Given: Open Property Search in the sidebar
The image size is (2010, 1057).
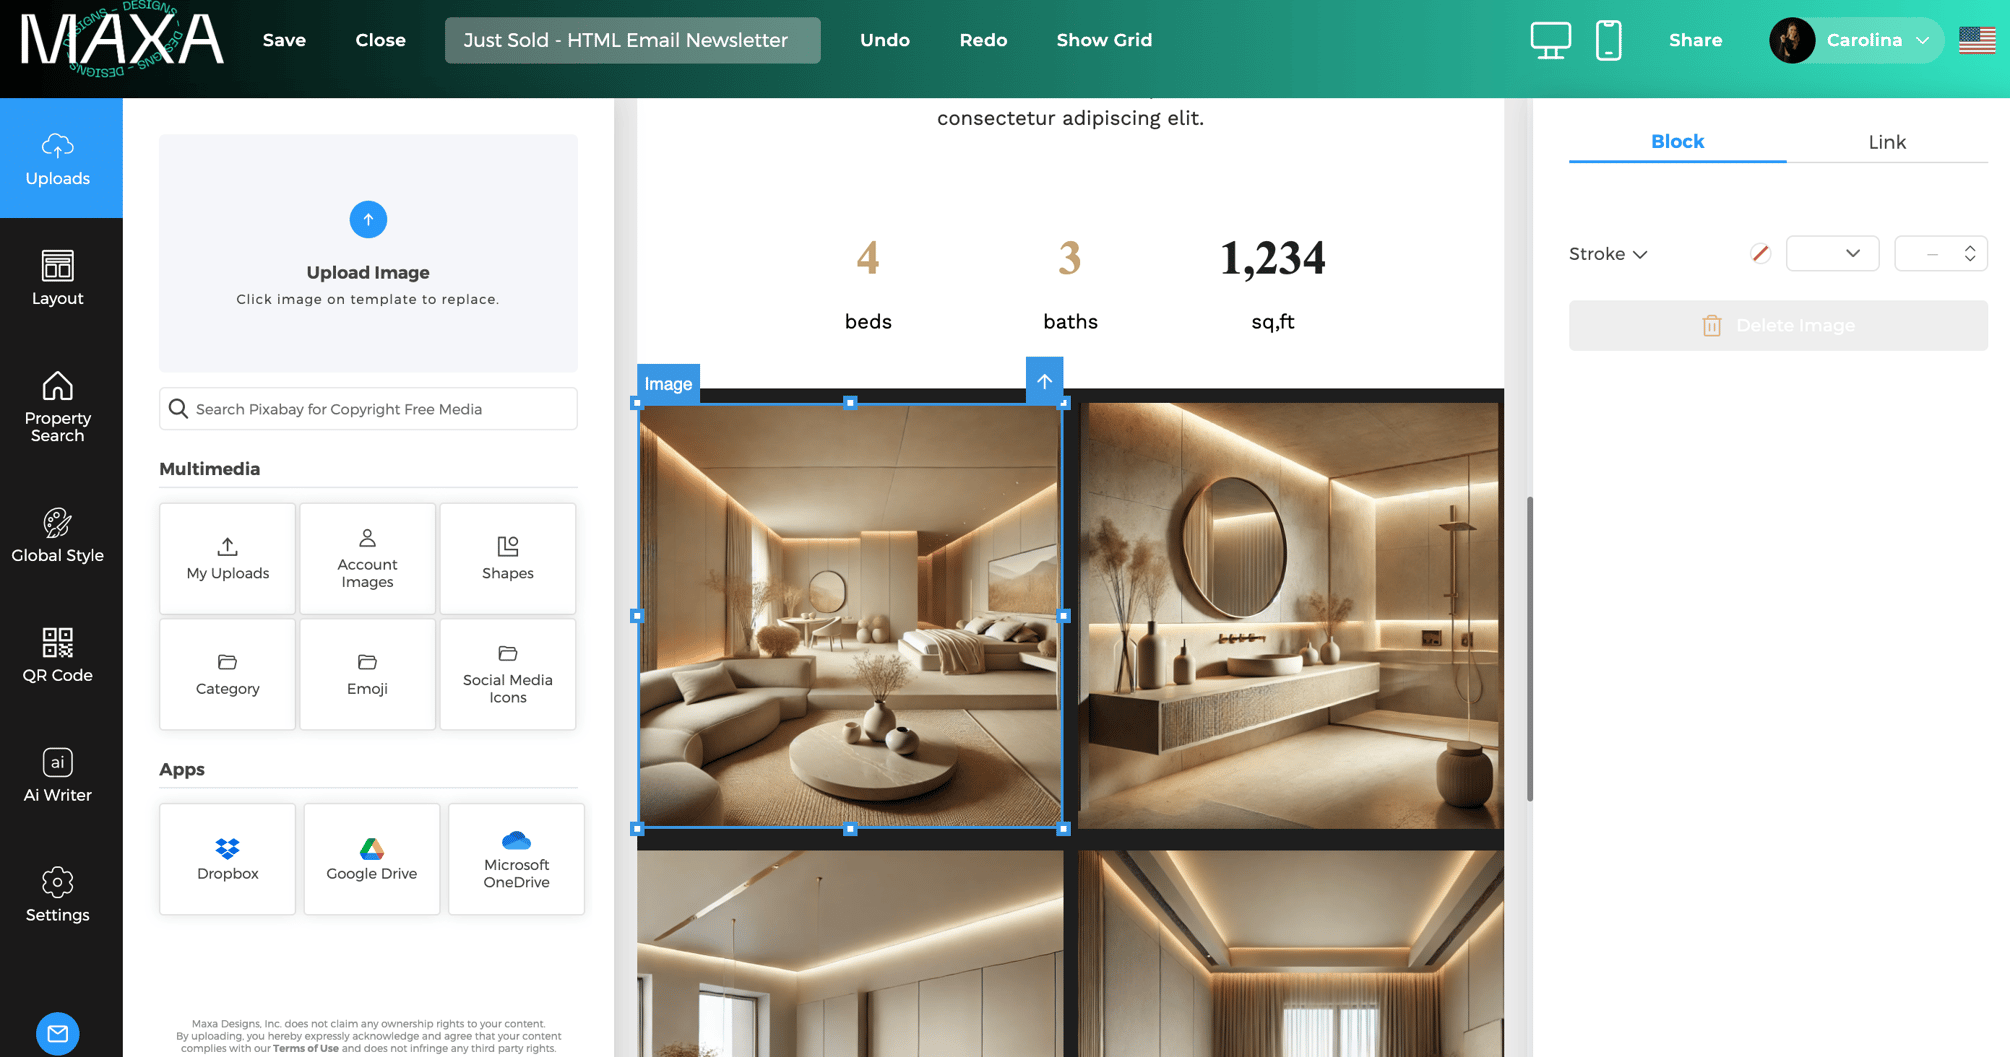Looking at the screenshot, I should (x=57, y=406).
